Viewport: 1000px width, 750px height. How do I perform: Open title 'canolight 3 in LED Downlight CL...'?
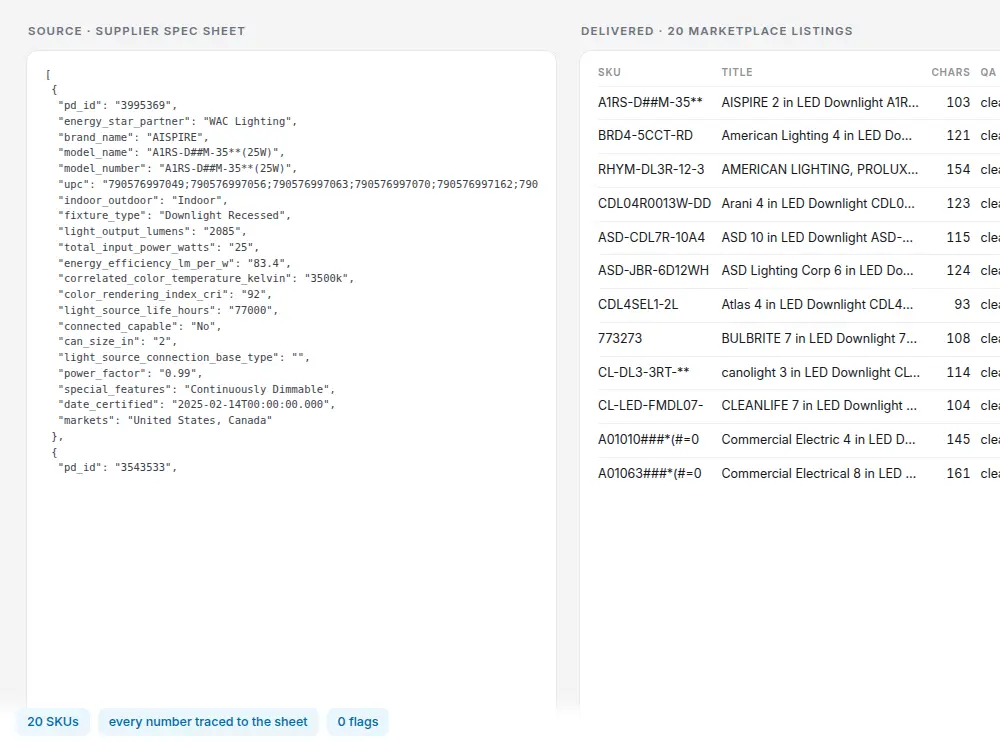(x=821, y=372)
